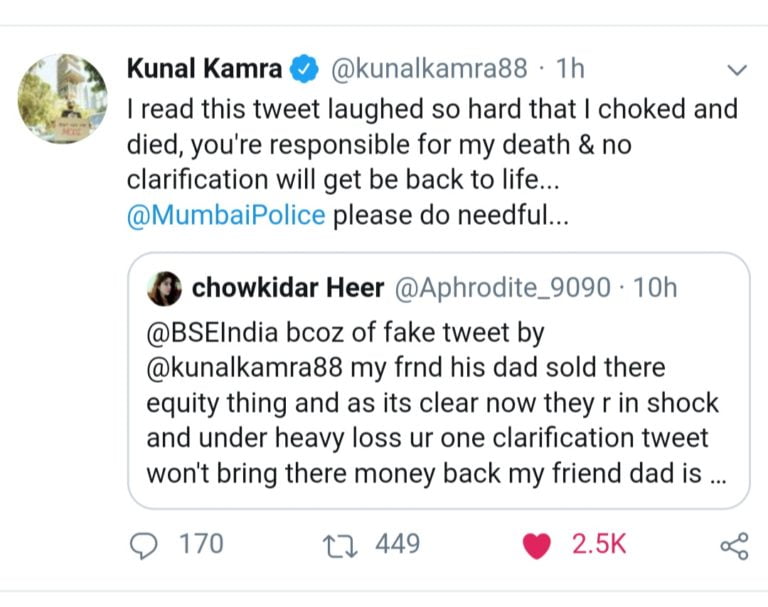Click the reply speech bubble icon
Screen dimensions: 768x607
pyautogui.click(x=146, y=545)
